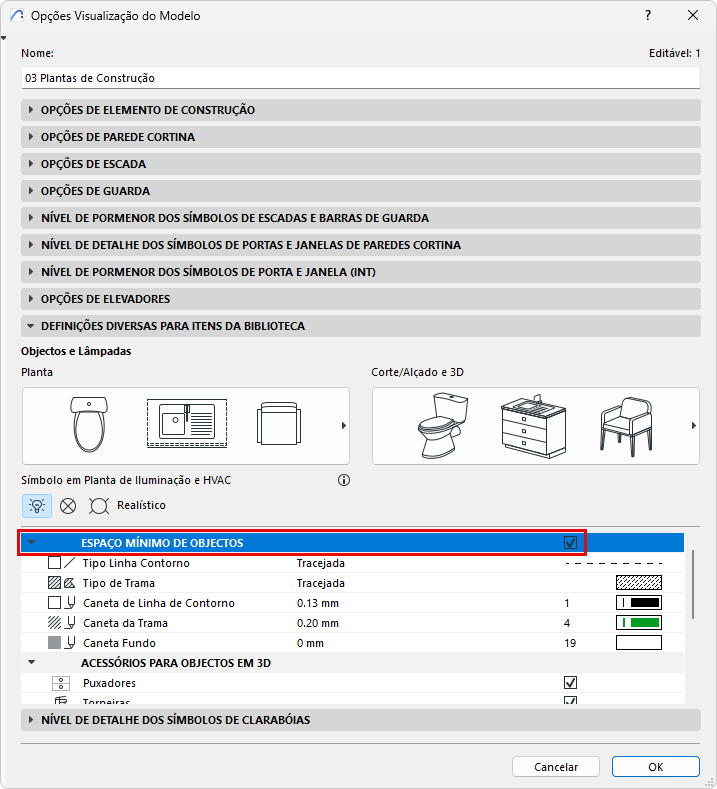Click the armchair plan symbol preview
The image size is (717, 789).
pyautogui.click(x=279, y=423)
